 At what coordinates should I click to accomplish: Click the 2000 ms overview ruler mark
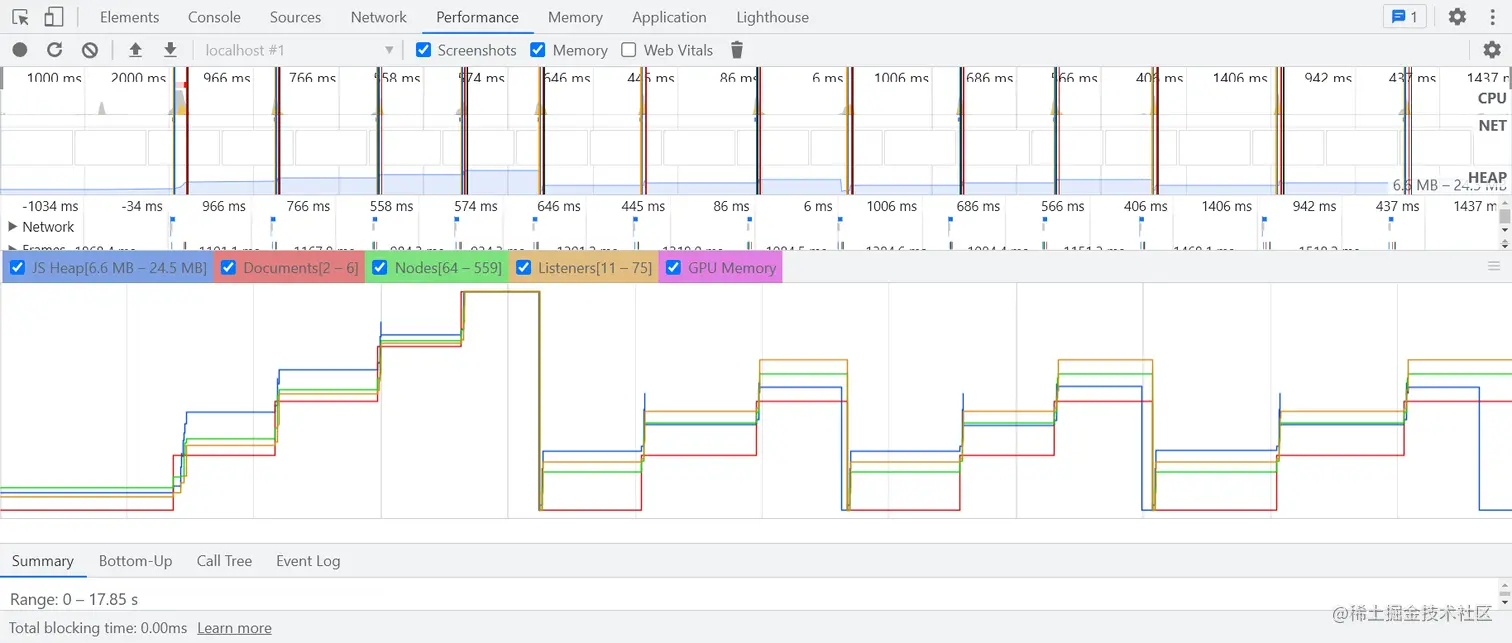tap(139, 77)
